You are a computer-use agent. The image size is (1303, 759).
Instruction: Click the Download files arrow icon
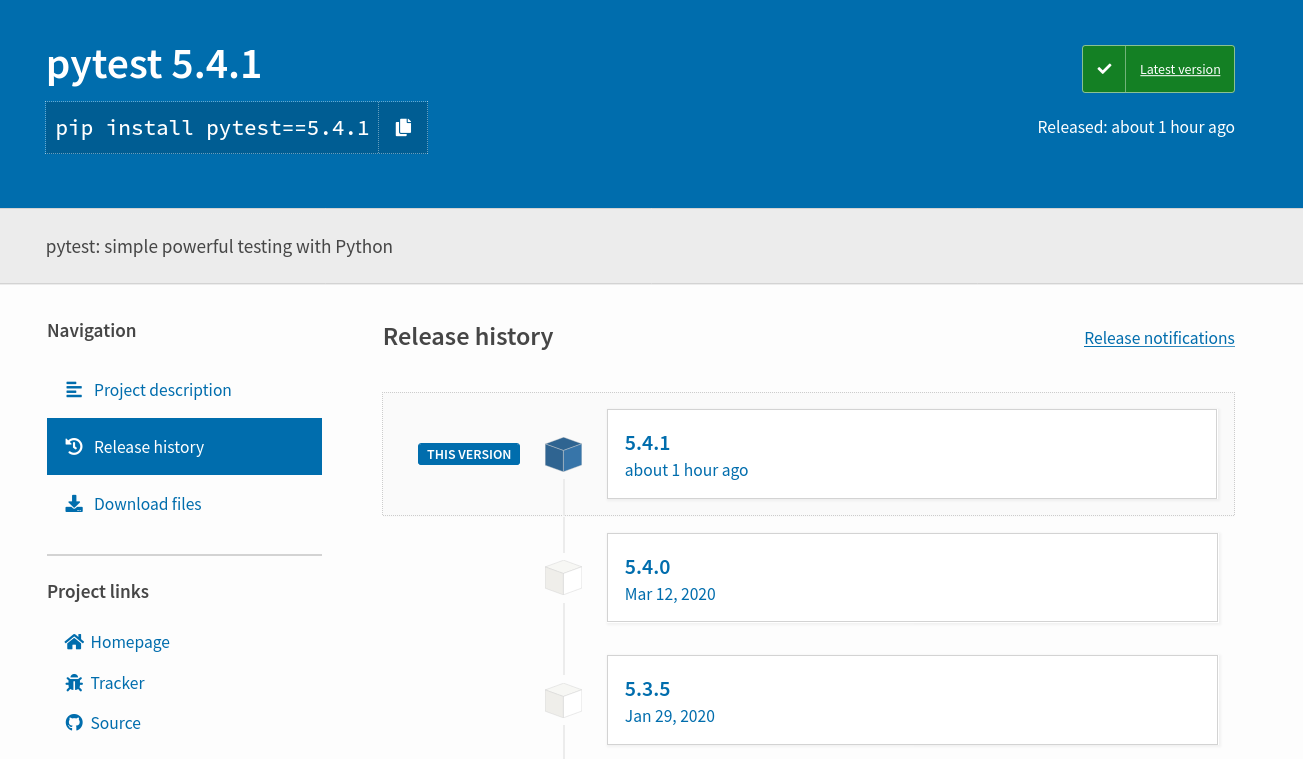coord(74,504)
